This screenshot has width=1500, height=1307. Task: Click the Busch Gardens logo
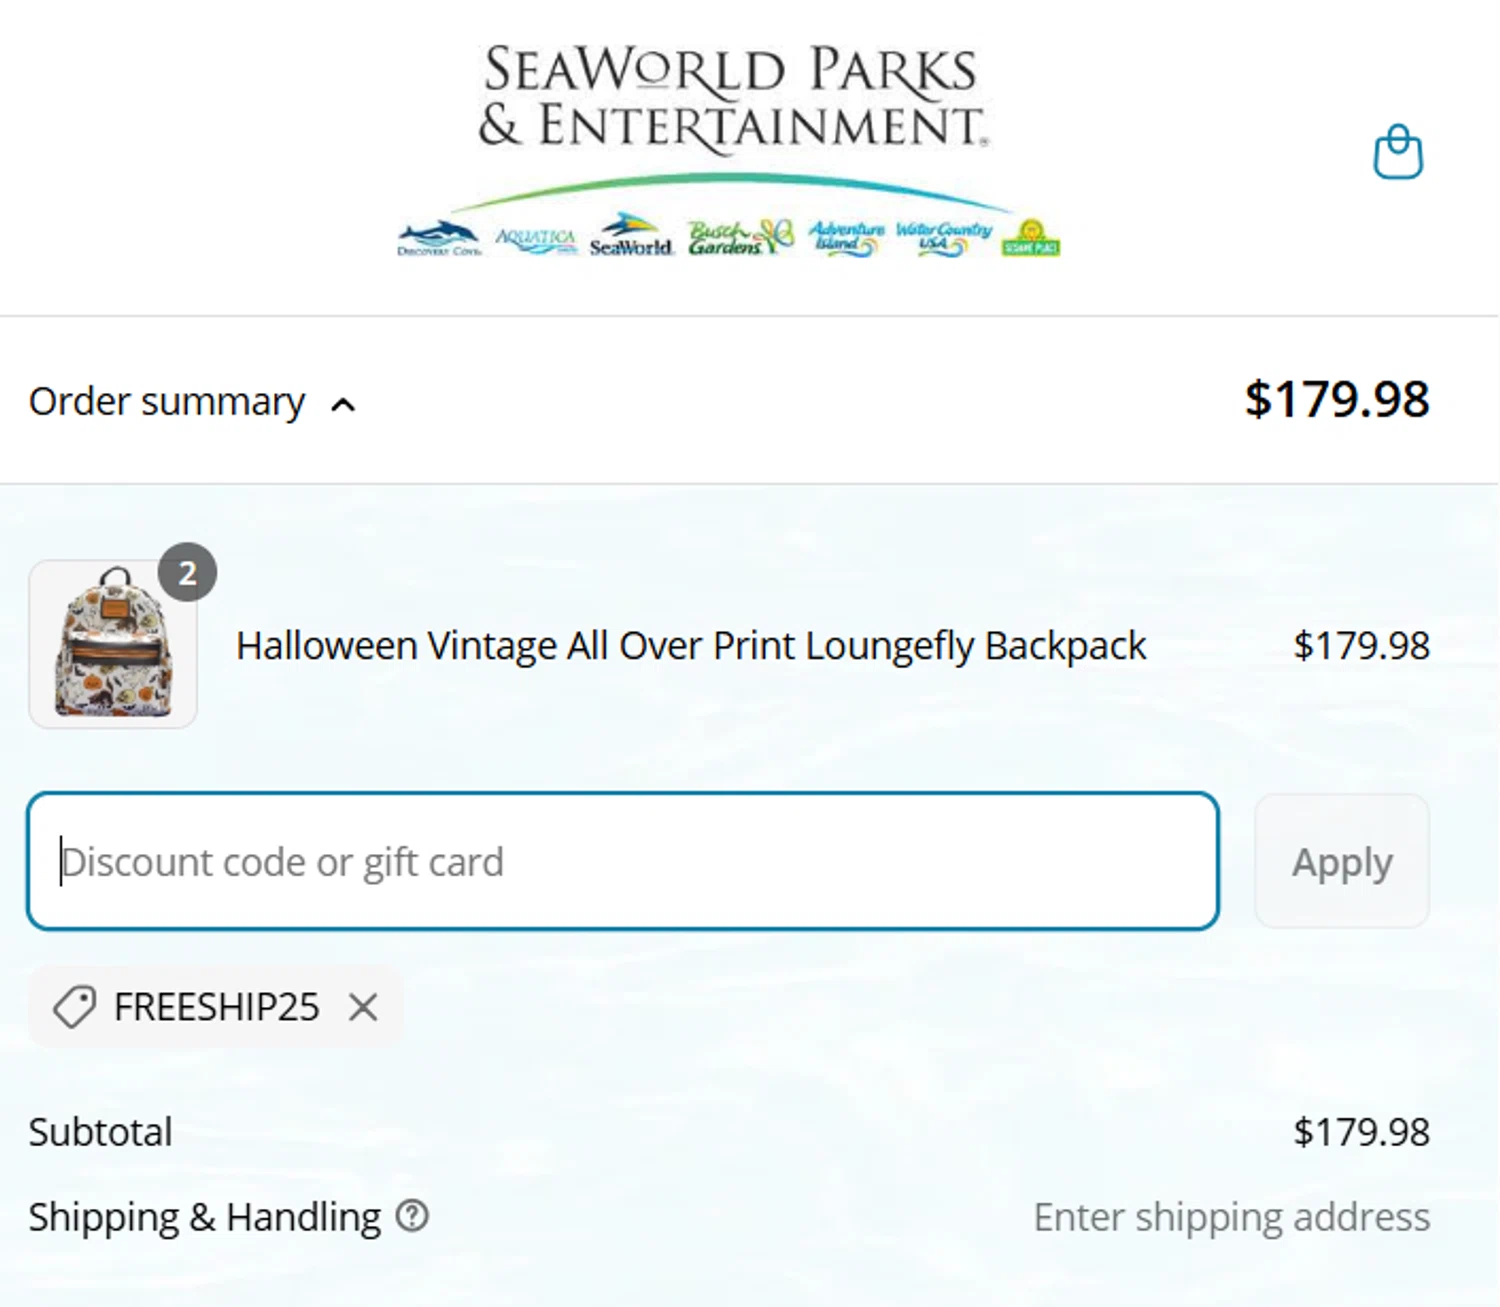pos(739,238)
